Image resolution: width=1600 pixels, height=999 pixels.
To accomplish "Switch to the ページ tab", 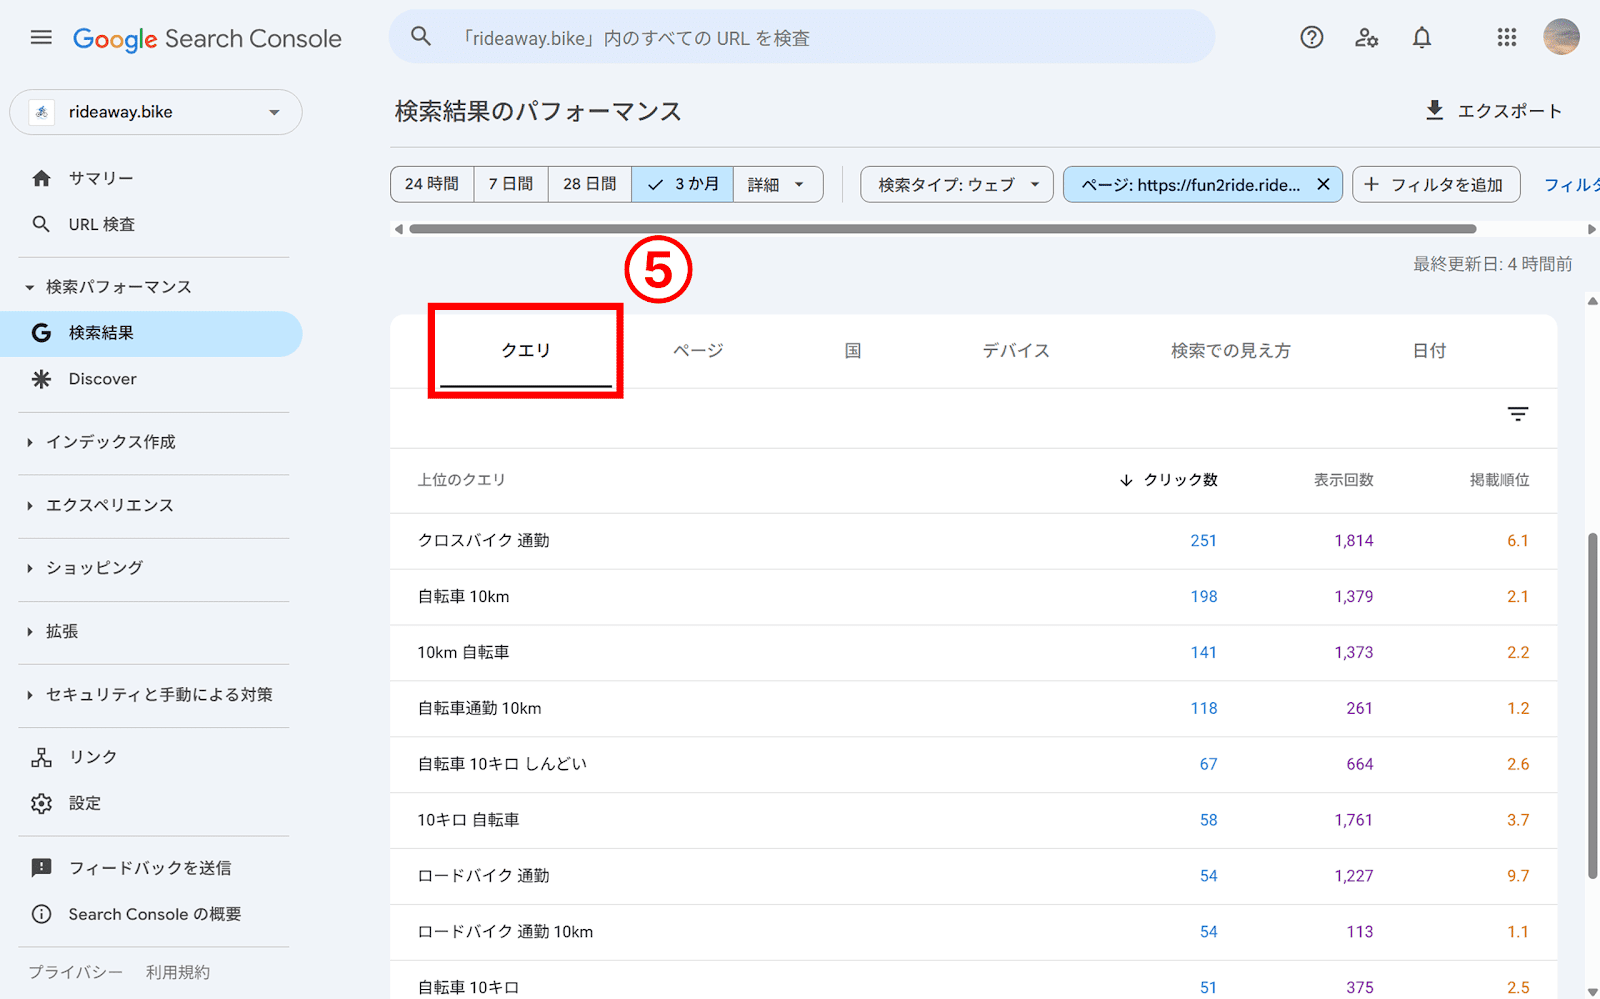I will (696, 350).
